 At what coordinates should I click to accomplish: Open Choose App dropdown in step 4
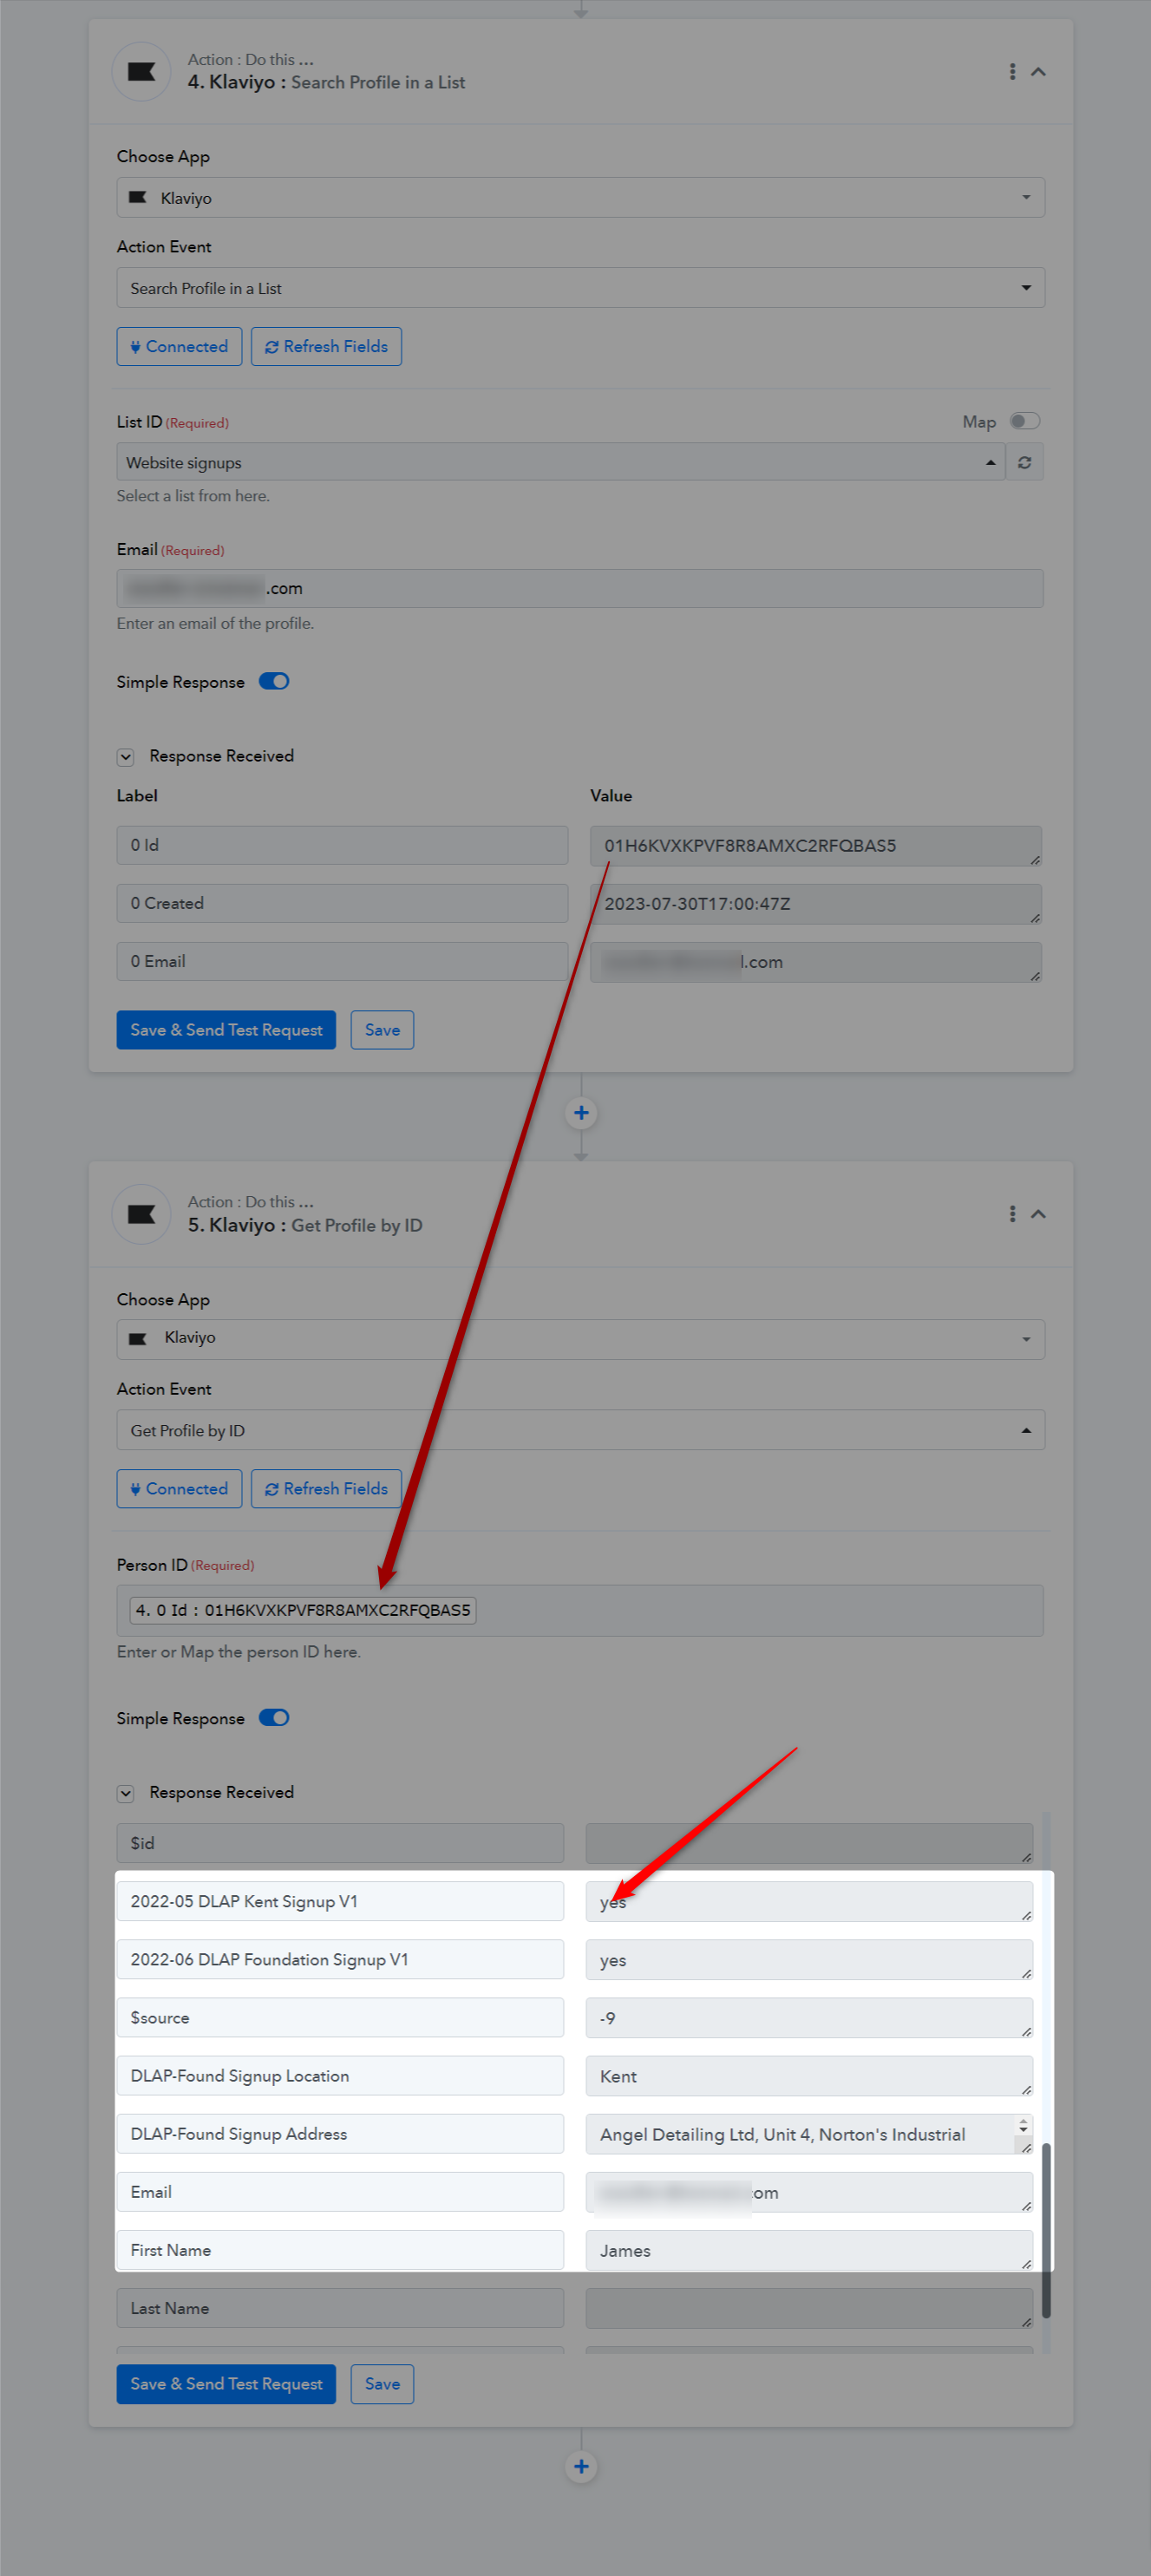coord(580,198)
